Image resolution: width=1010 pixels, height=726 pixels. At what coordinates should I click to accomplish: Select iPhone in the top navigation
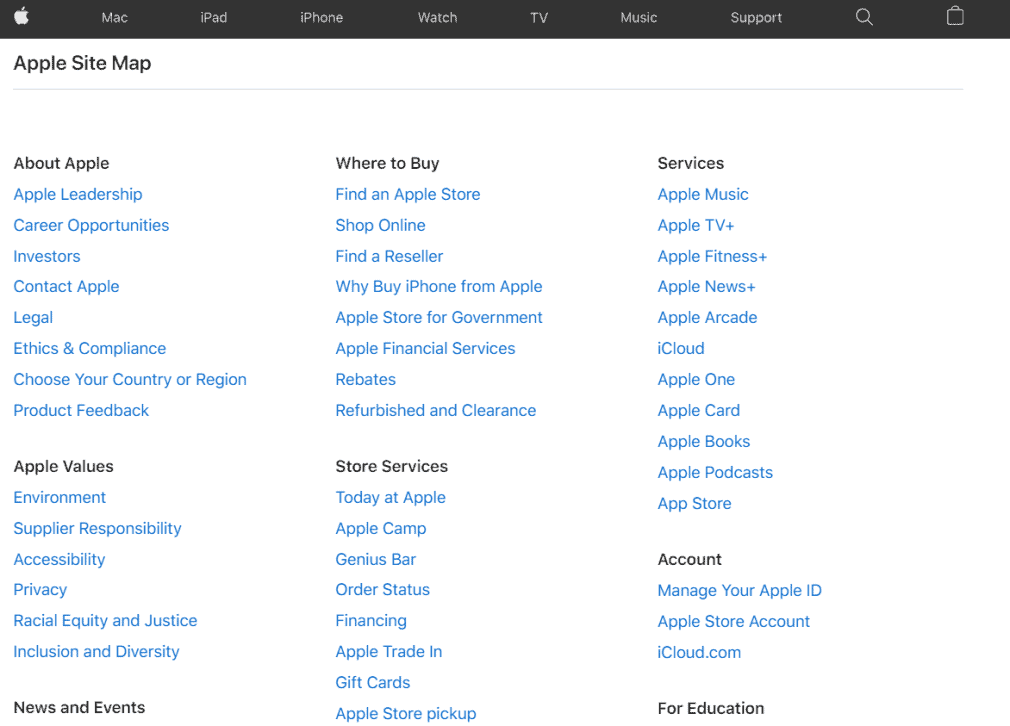(321, 17)
